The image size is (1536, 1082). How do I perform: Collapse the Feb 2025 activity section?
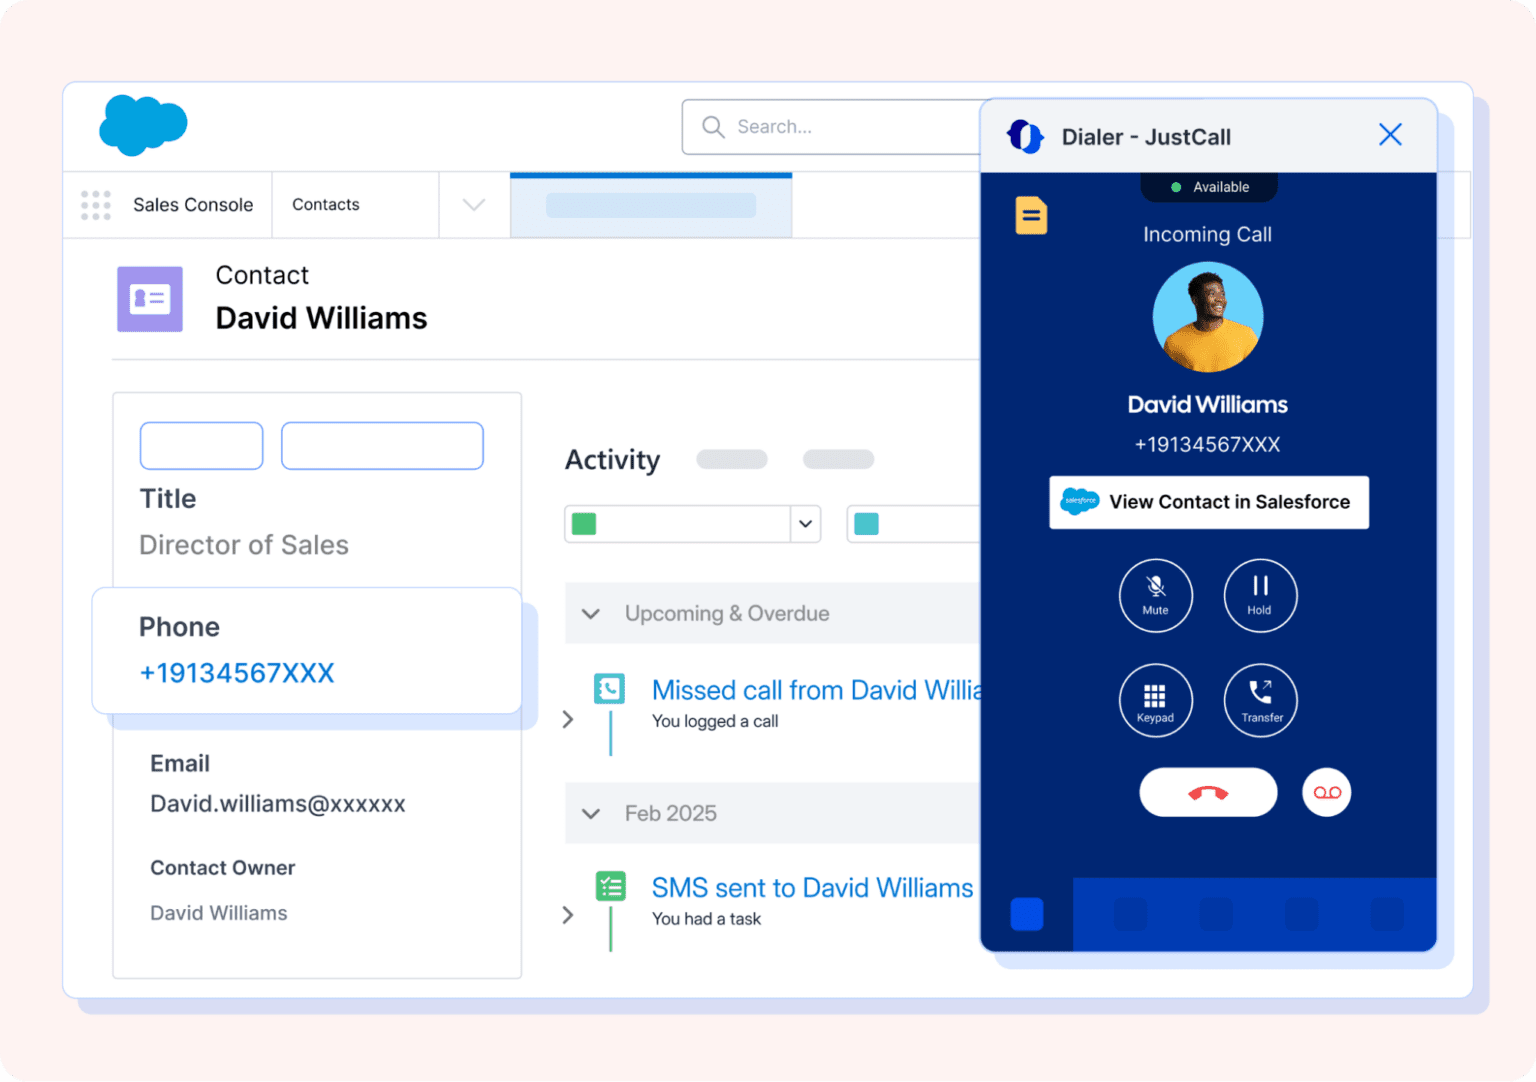point(590,813)
